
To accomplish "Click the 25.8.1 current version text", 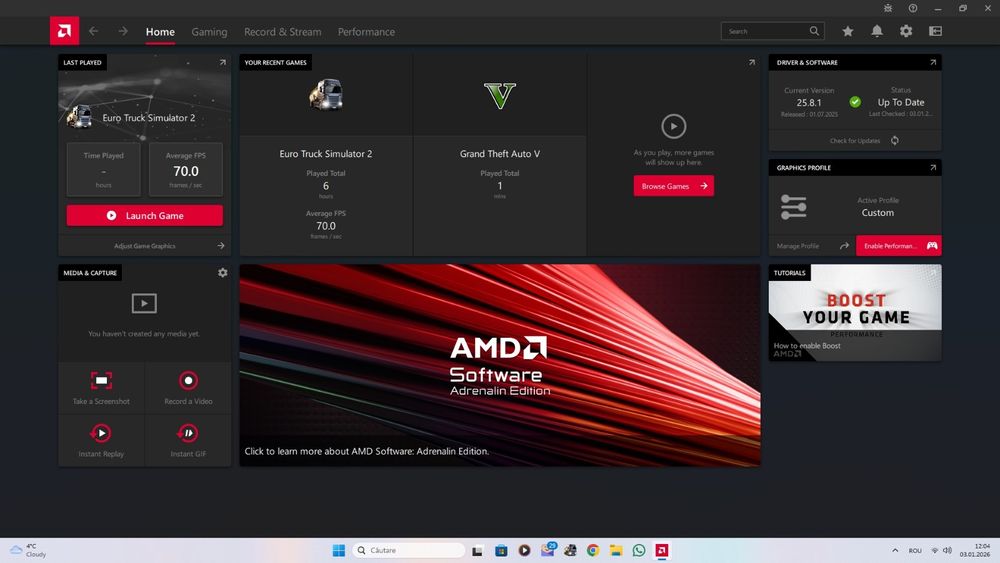I will [809, 103].
